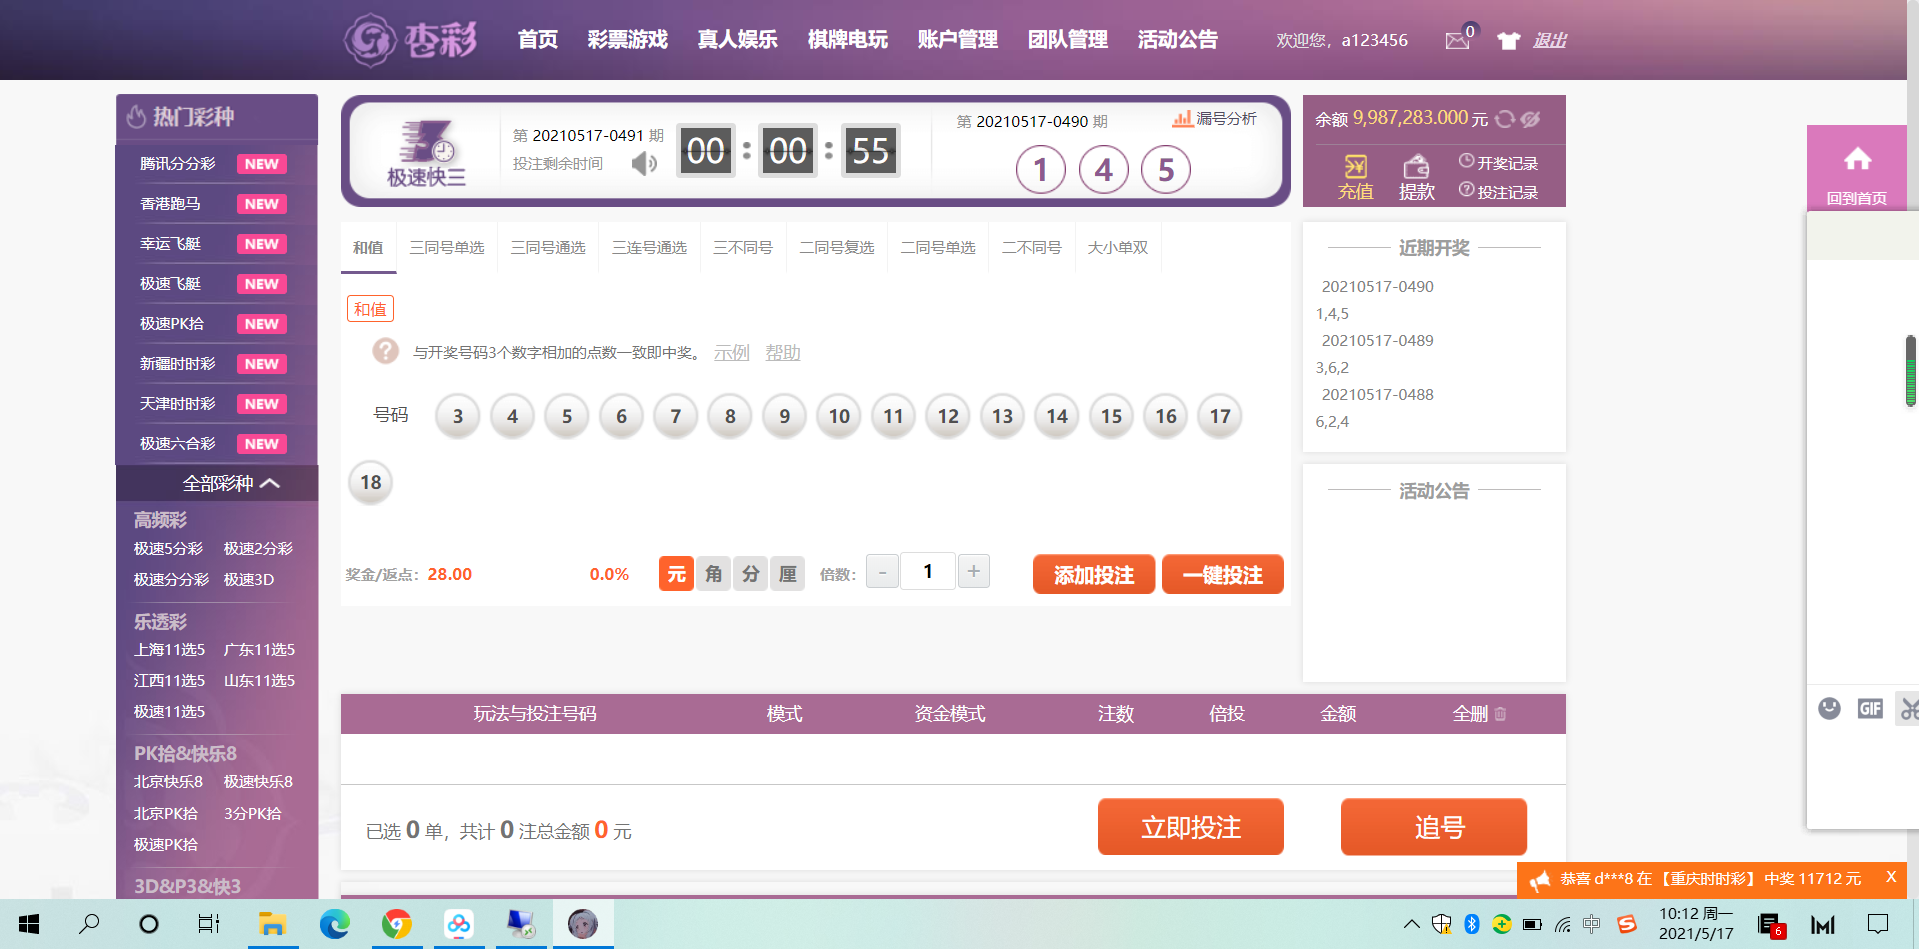Image resolution: width=1919 pixels, height=949 pixels.
Task: Delete all bets with 全删 trash icon
Action: pyautogui.click(x=1500, y=714)
